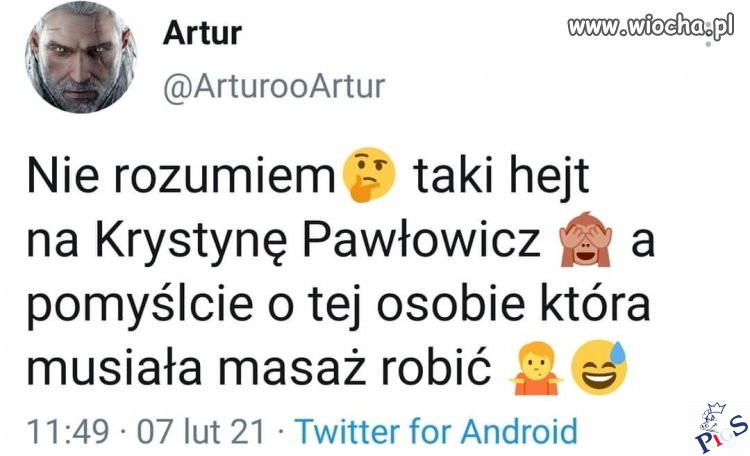Click the words musiała masaż robić

click(259, 368)
